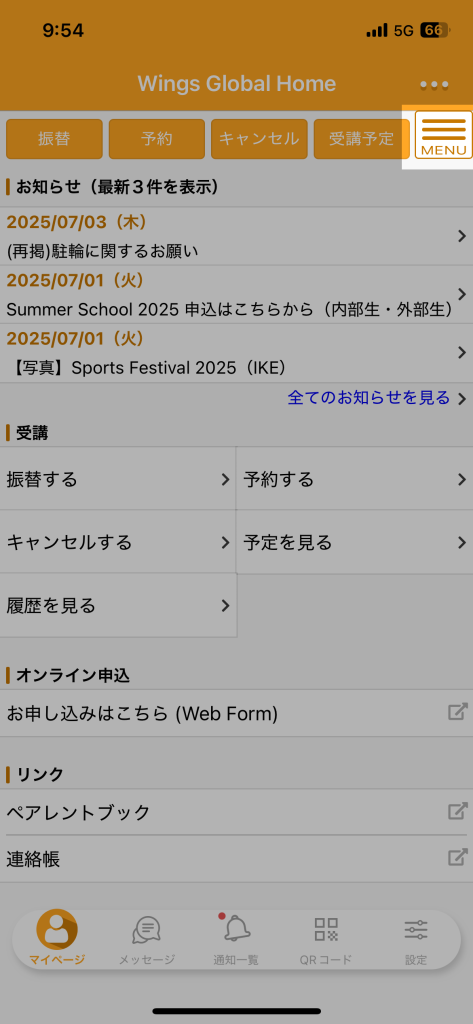This screenshot has height=1024, width=473.
Task: Click the キャンセル button at top
Action: pos(259,139)
